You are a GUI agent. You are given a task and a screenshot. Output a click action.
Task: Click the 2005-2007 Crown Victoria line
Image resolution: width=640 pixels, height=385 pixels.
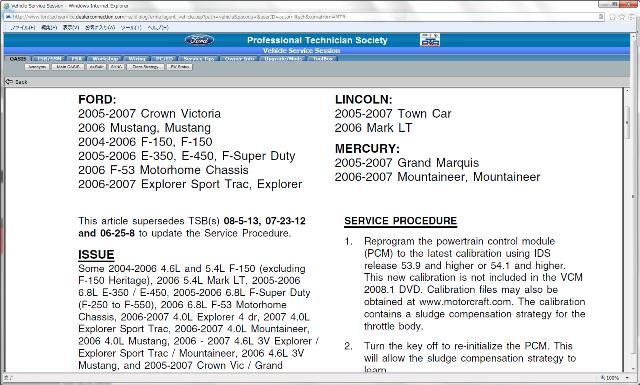pyautogui.click(x=149, y=113)
